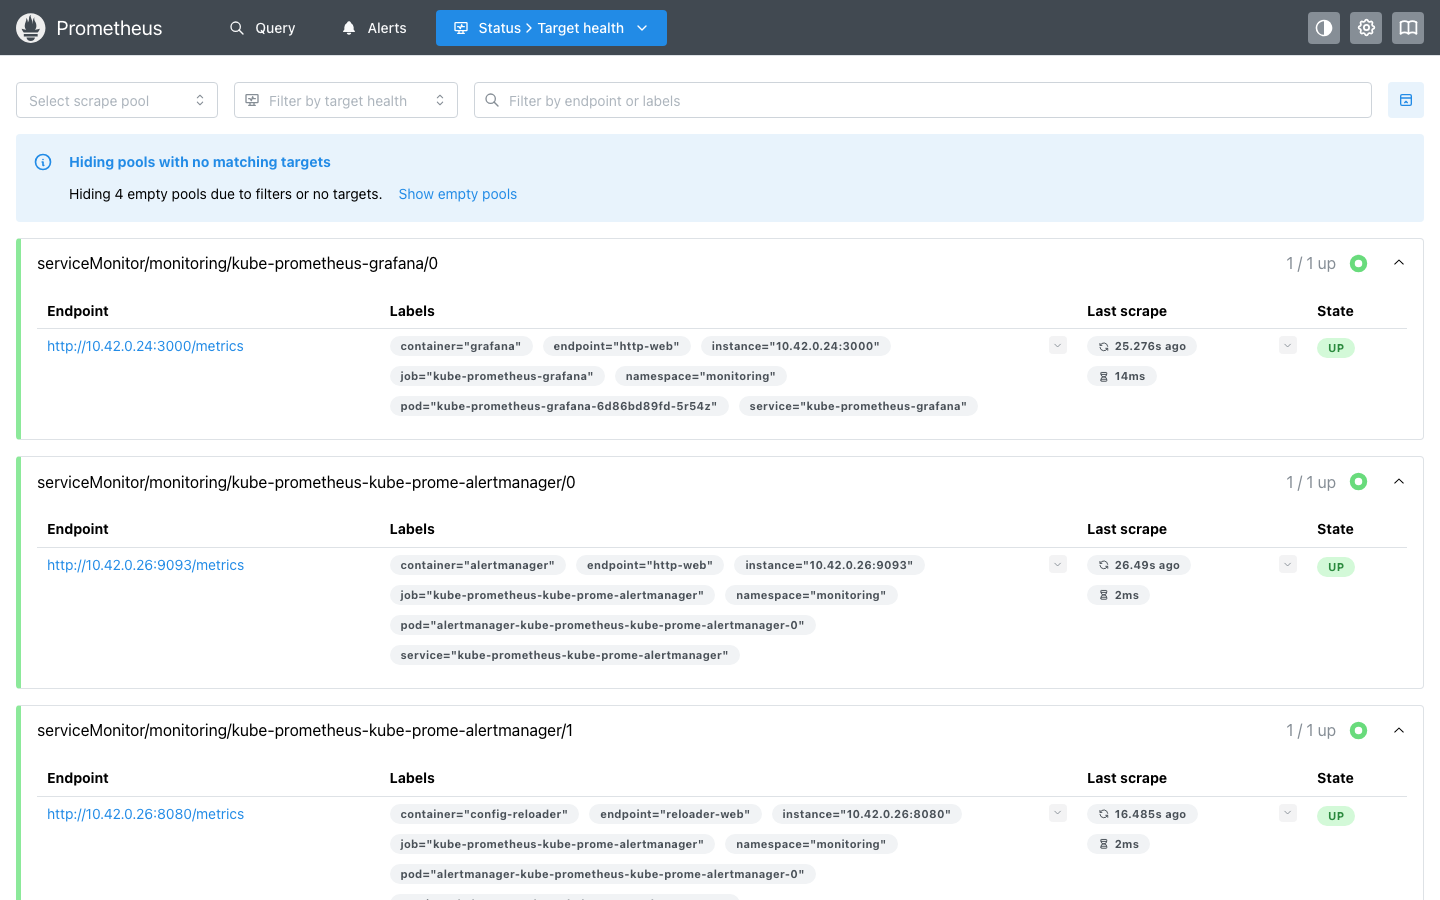Click the pod="kube-prometheus-grafana-6d86bd89fd-5r54z" label
Screen dimensions: 1440x900
click(x=559, y=406)
